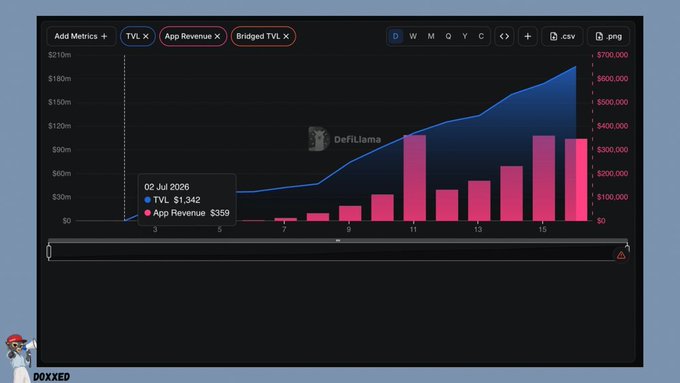This screenshot has height=383, width=680.
Task: Open the Add Metrics menu
Action: coord(81,36)
